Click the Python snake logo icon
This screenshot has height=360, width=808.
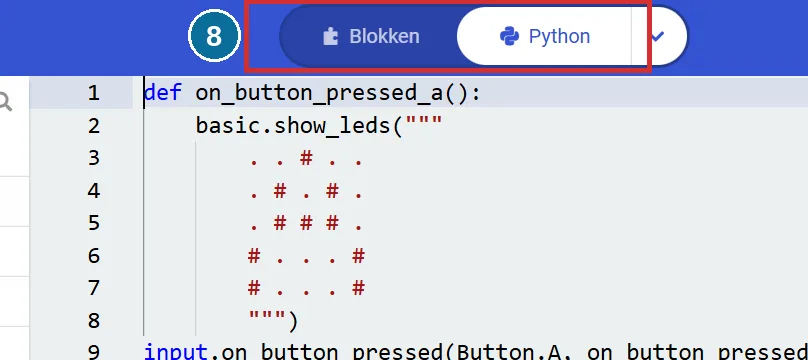[x=509, y=37]
